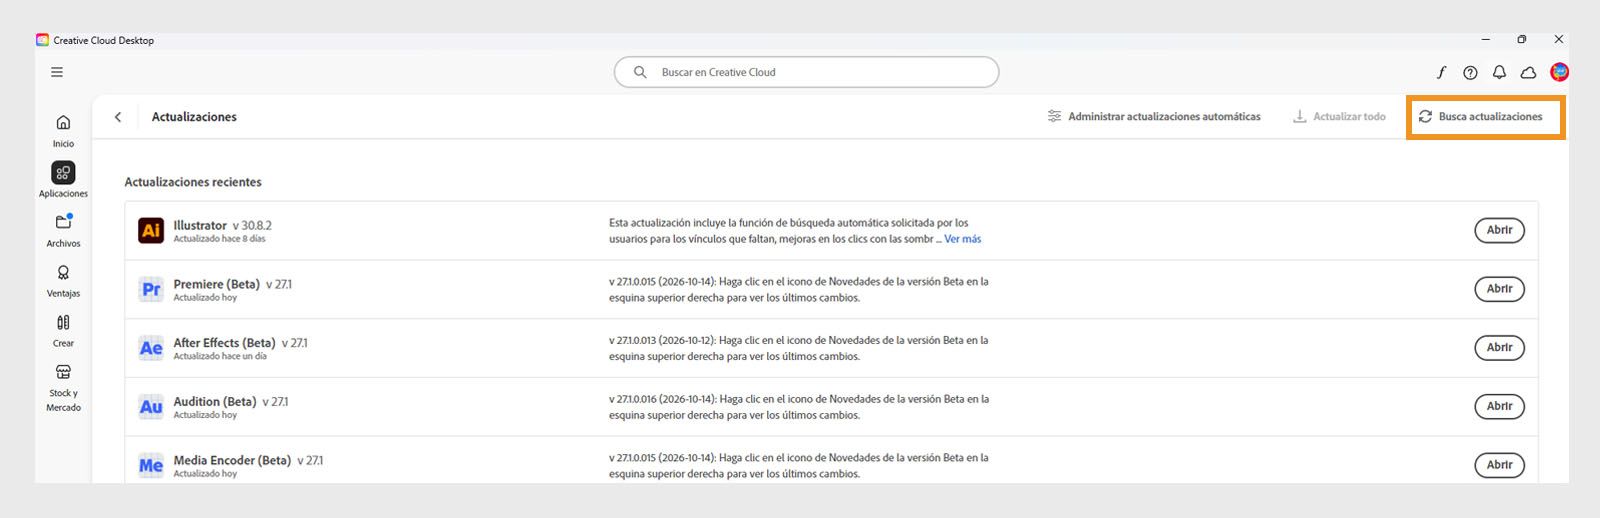This screenshot has width=1600, height=518.
Task: Click the Media Encoder (Beta) app icon
Action: coord(151,465)
